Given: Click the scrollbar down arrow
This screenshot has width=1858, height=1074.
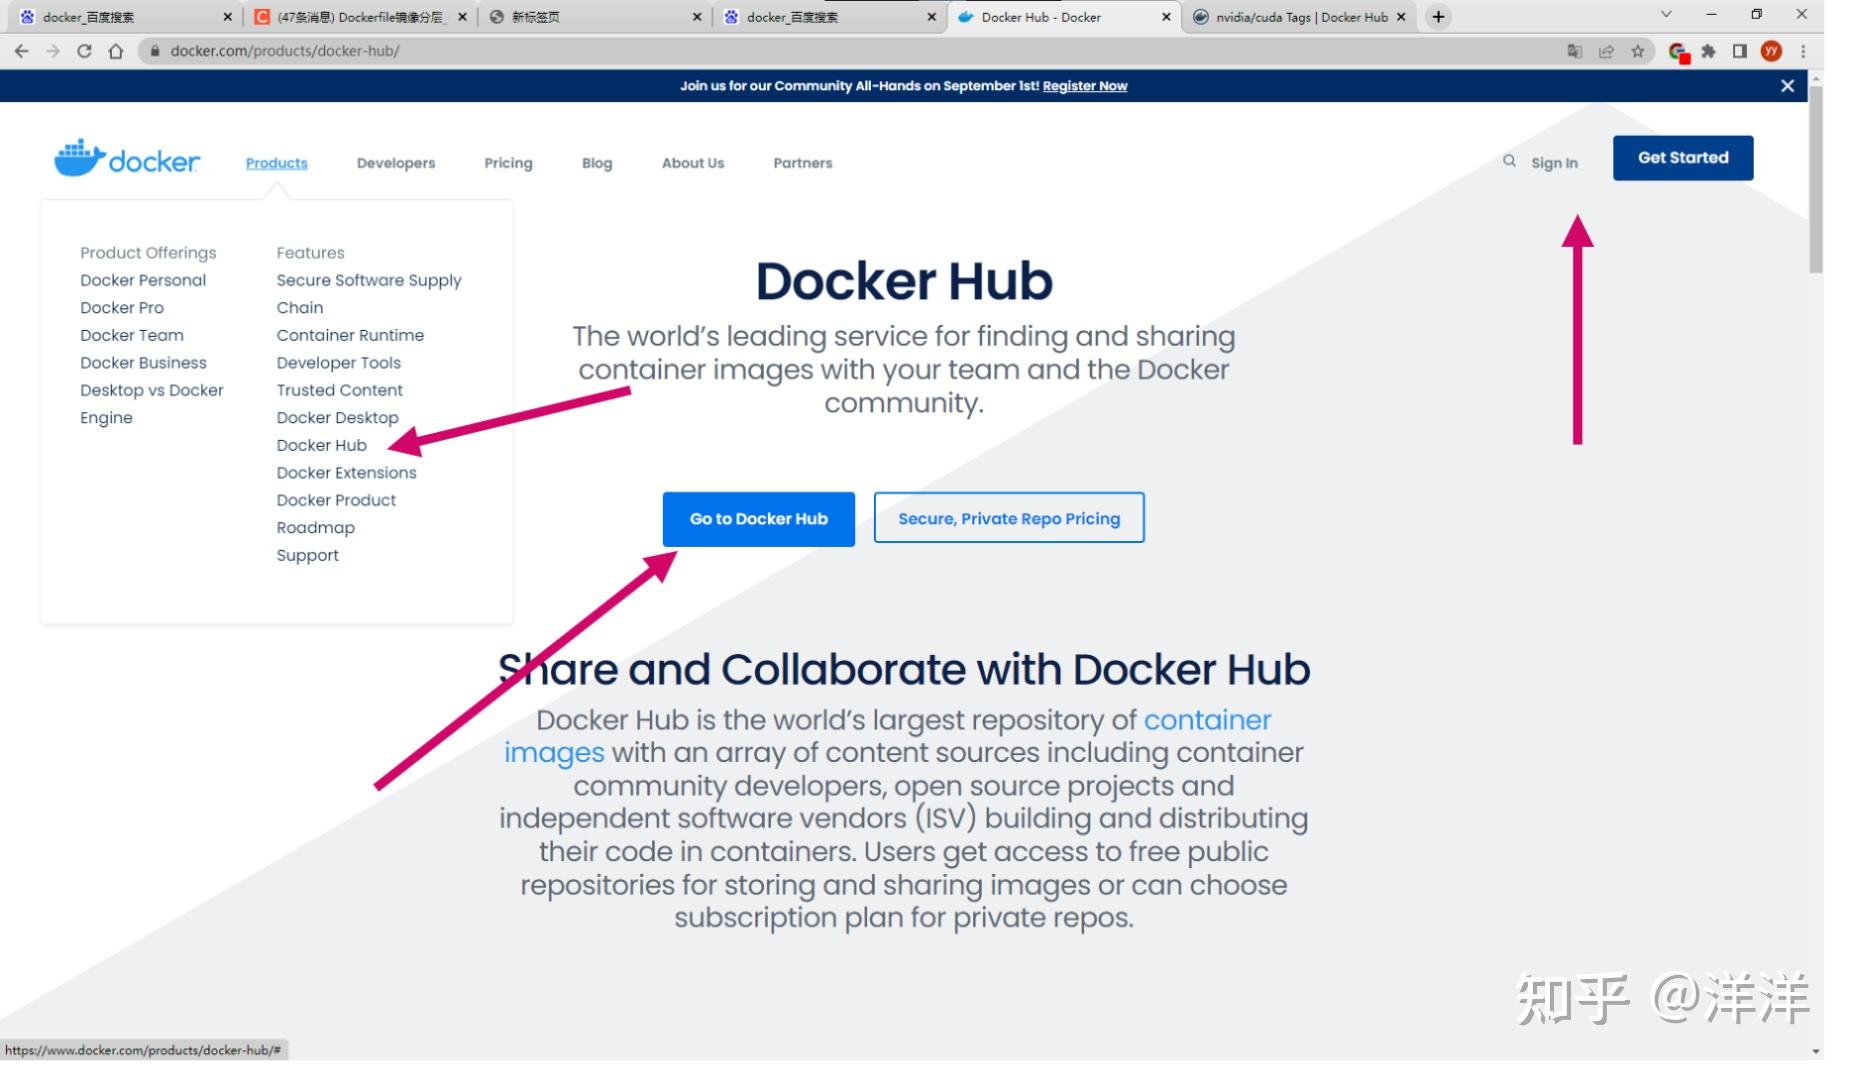Looking at the screenshot, I should point(1815,1052).
